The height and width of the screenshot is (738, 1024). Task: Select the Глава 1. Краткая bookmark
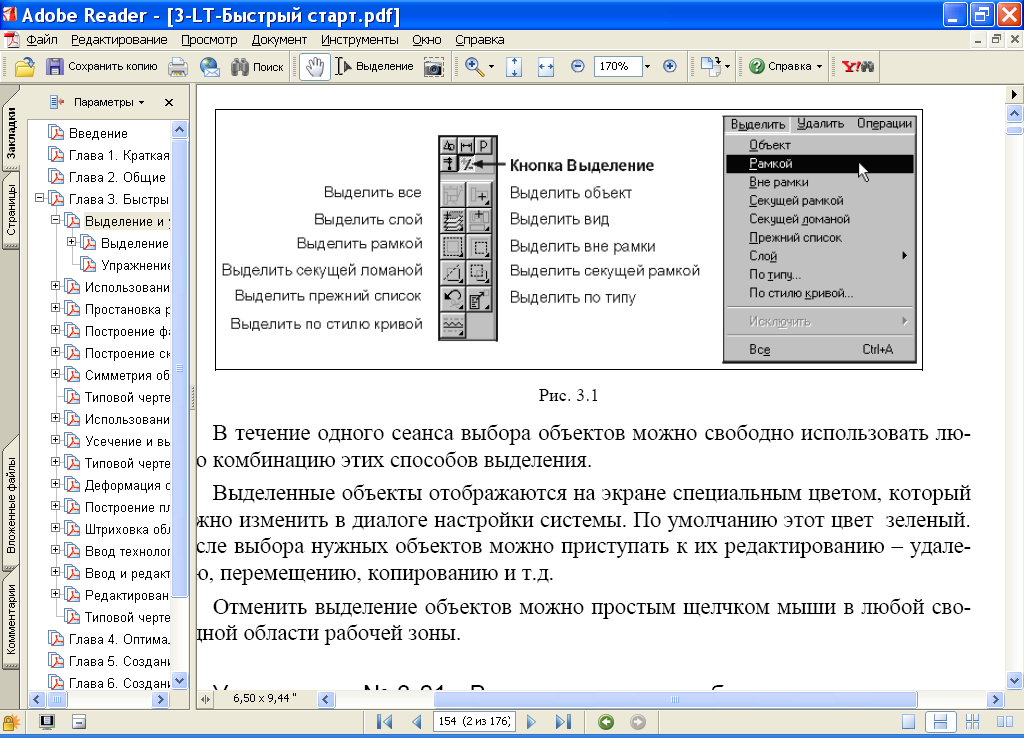(119, 155)
